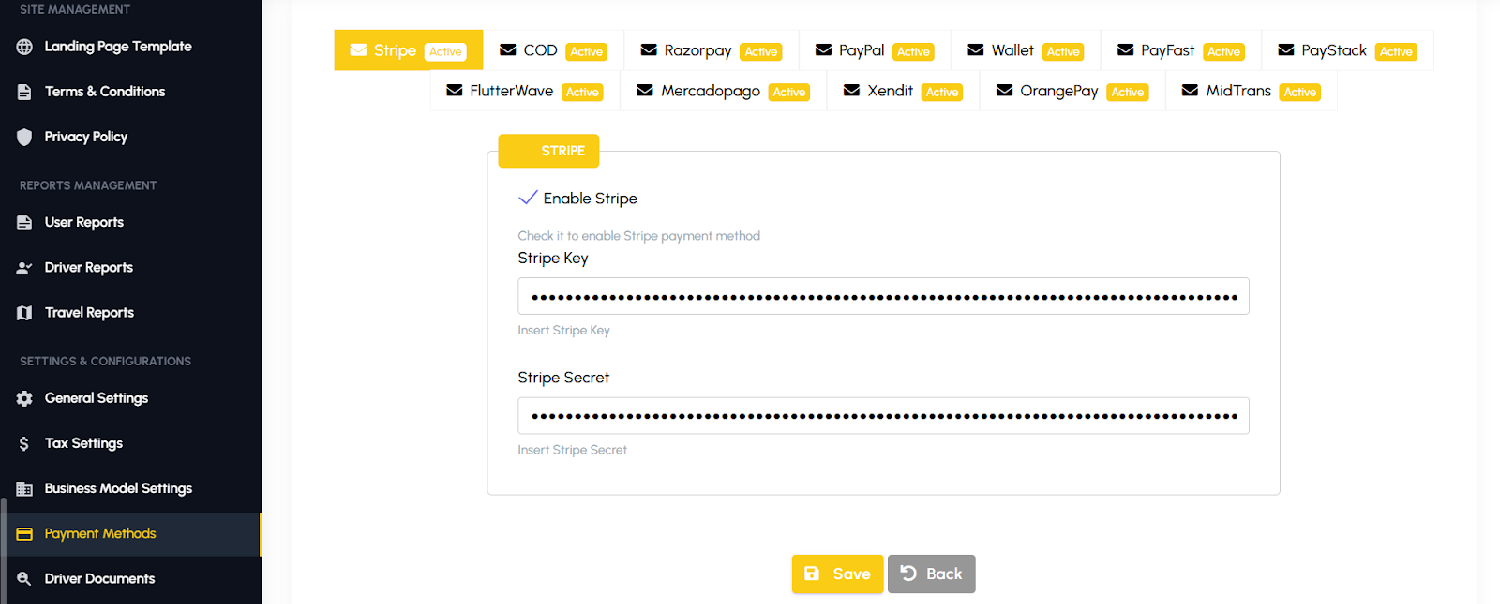Viewport: 1500px width, 604px height.
Task: Click the envelope icon beside MidTrans
Action: [1189, 90]
